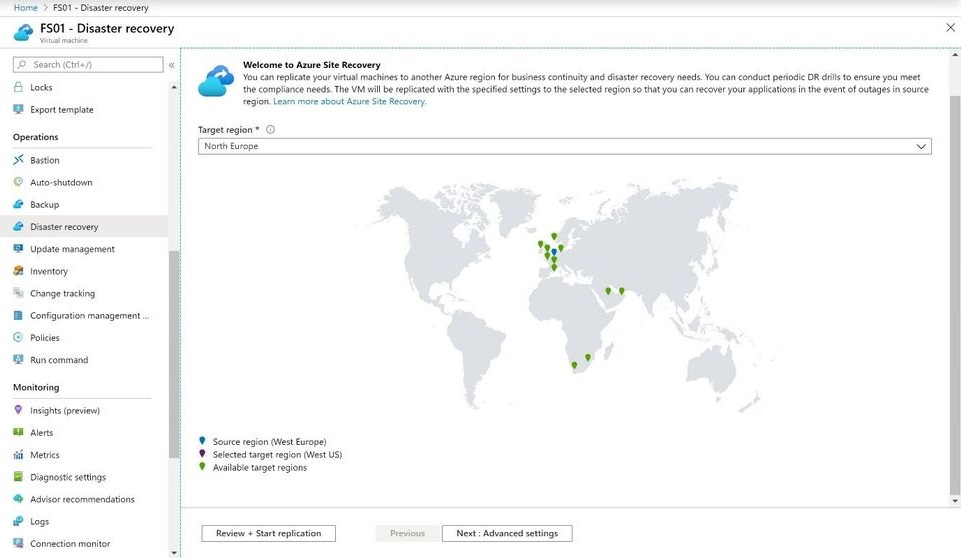The image size is (961, 558).
Task: Click the Inventory box icon
Action: tap(18, 270)
